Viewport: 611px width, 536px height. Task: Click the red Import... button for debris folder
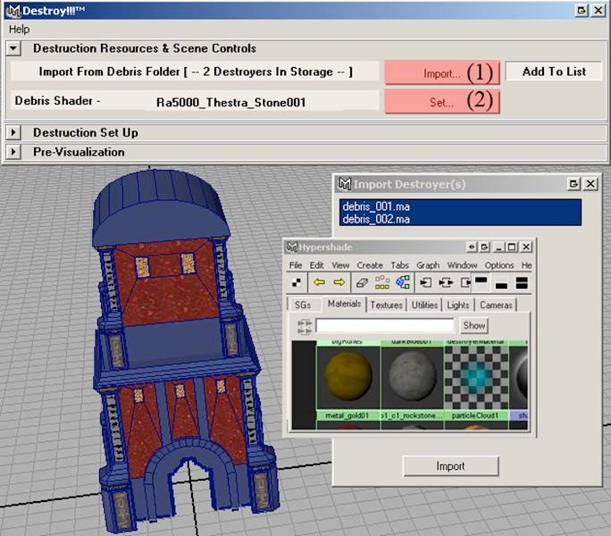(x=442, y=73)
